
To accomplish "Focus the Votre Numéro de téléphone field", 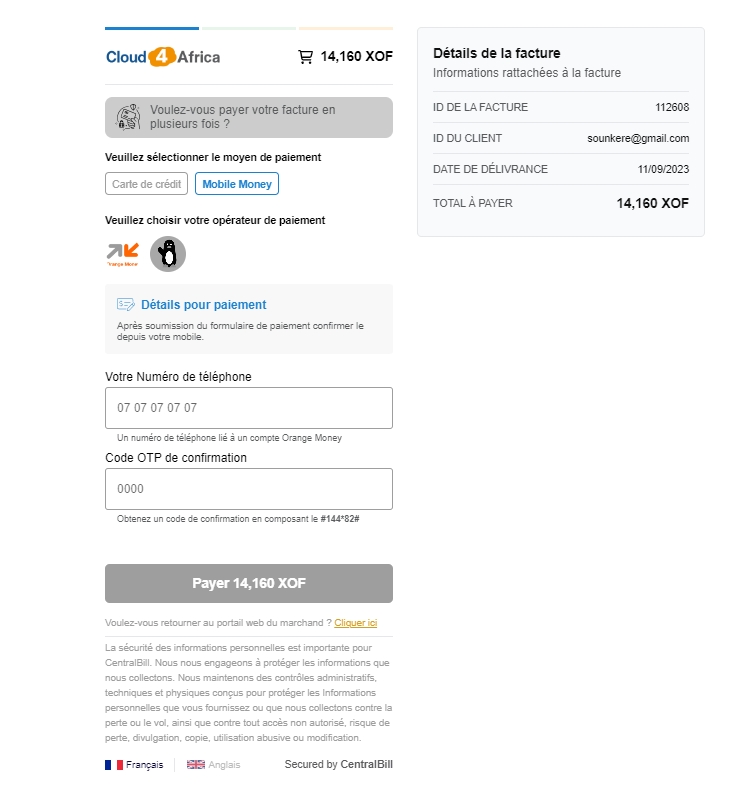I will pos(249,408).
